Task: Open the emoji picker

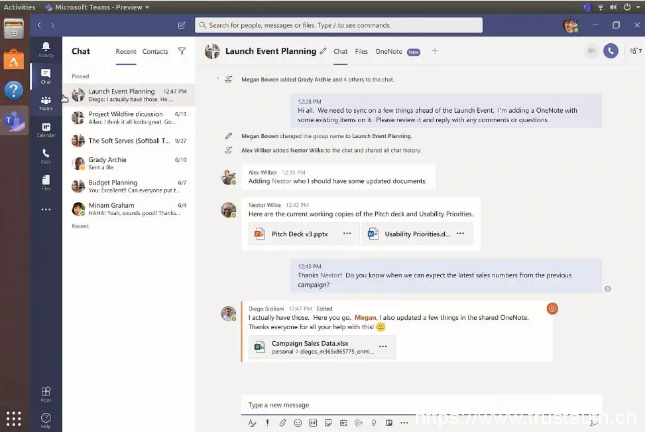Action: tap(298, 423)
